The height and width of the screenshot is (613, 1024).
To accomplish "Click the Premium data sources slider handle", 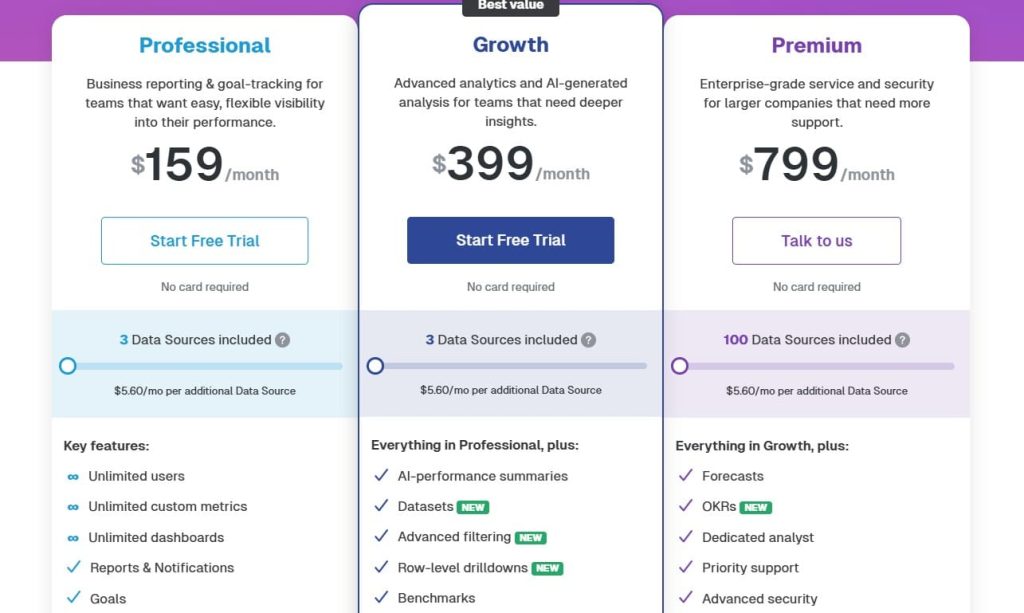I will click(680, 366).
